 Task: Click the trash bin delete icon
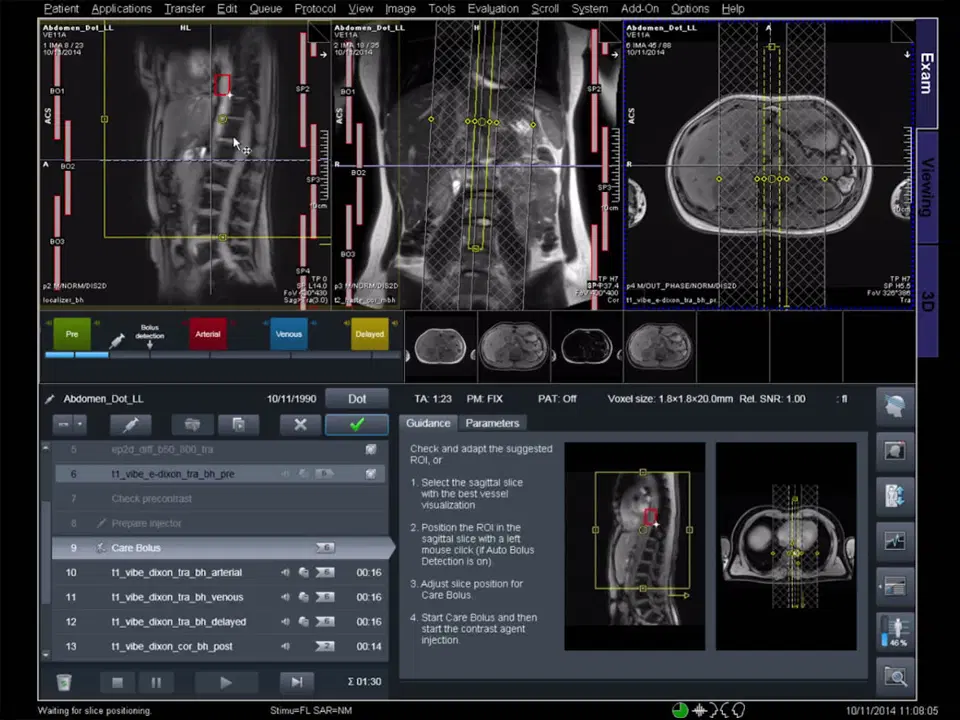63,682
